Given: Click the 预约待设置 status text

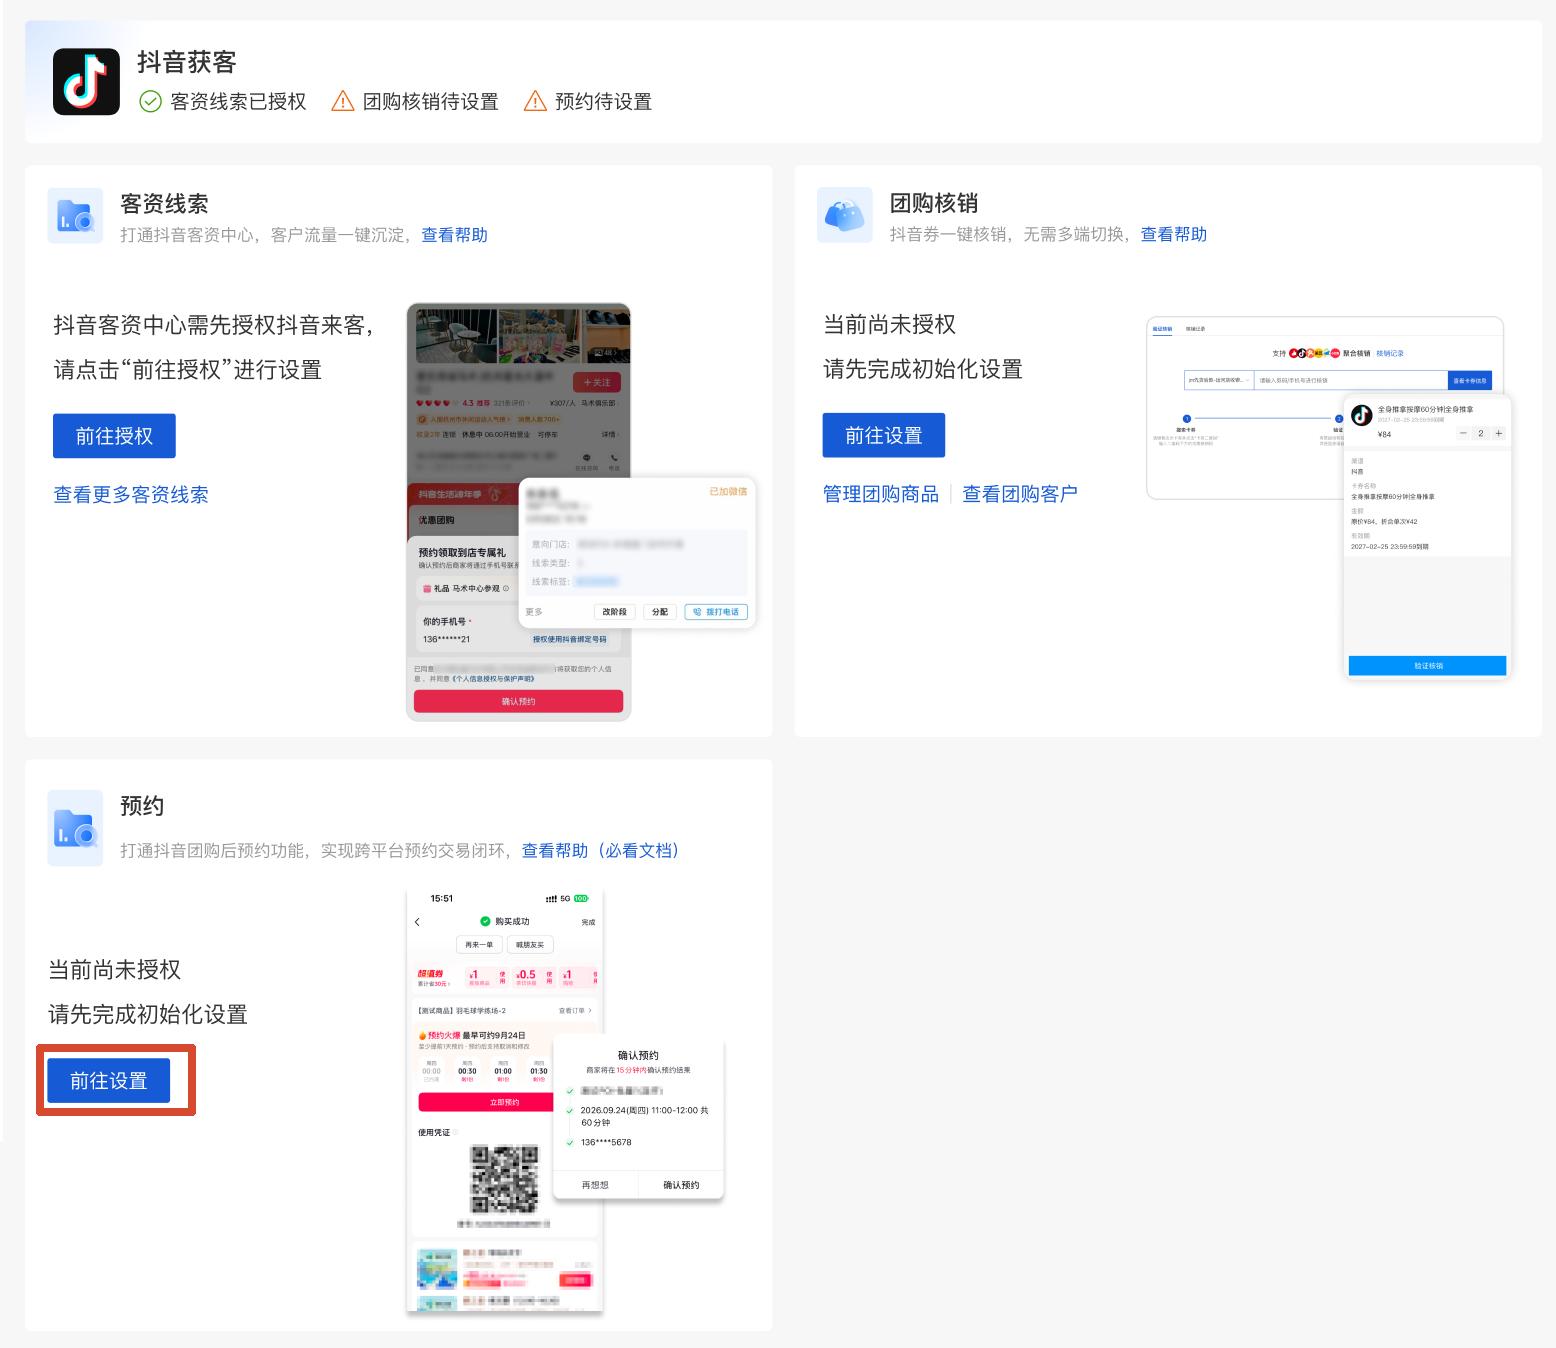Looking at the screenshot, I should click(603, 102).
